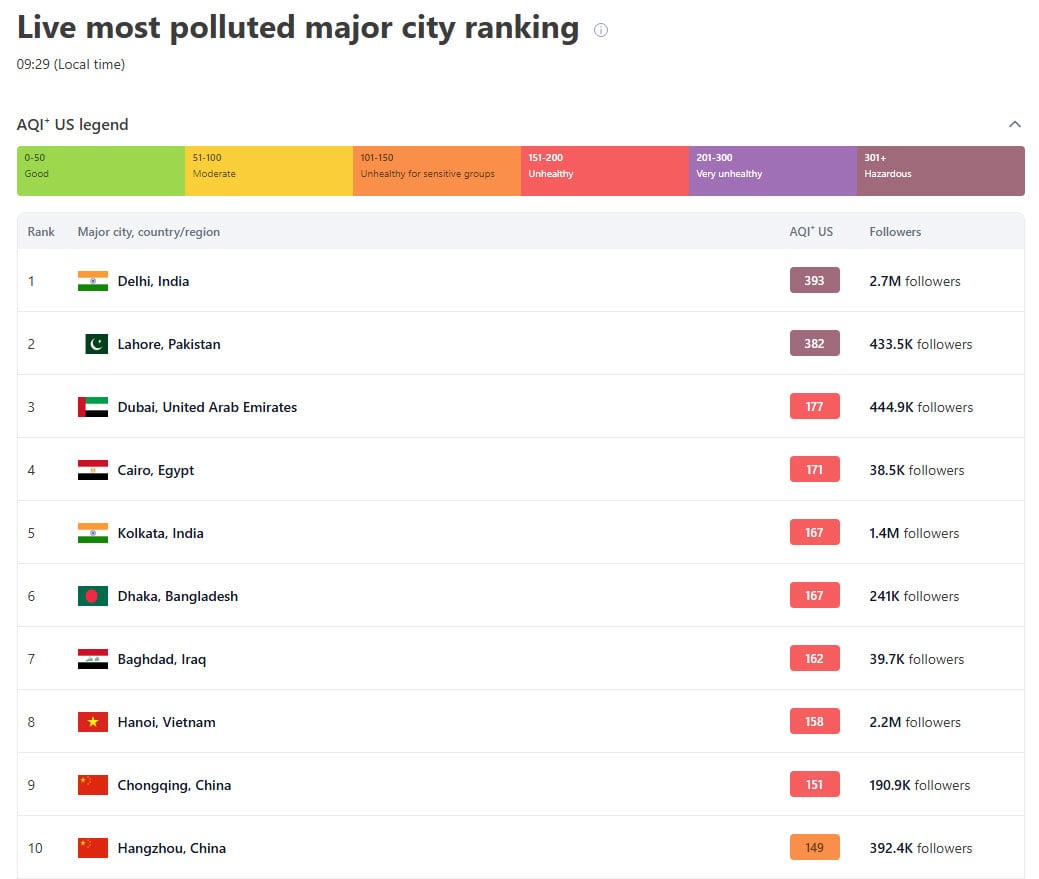1039x879 pixels.
Task: Click Delhi's 393 AQI badge
Action: 814,281
